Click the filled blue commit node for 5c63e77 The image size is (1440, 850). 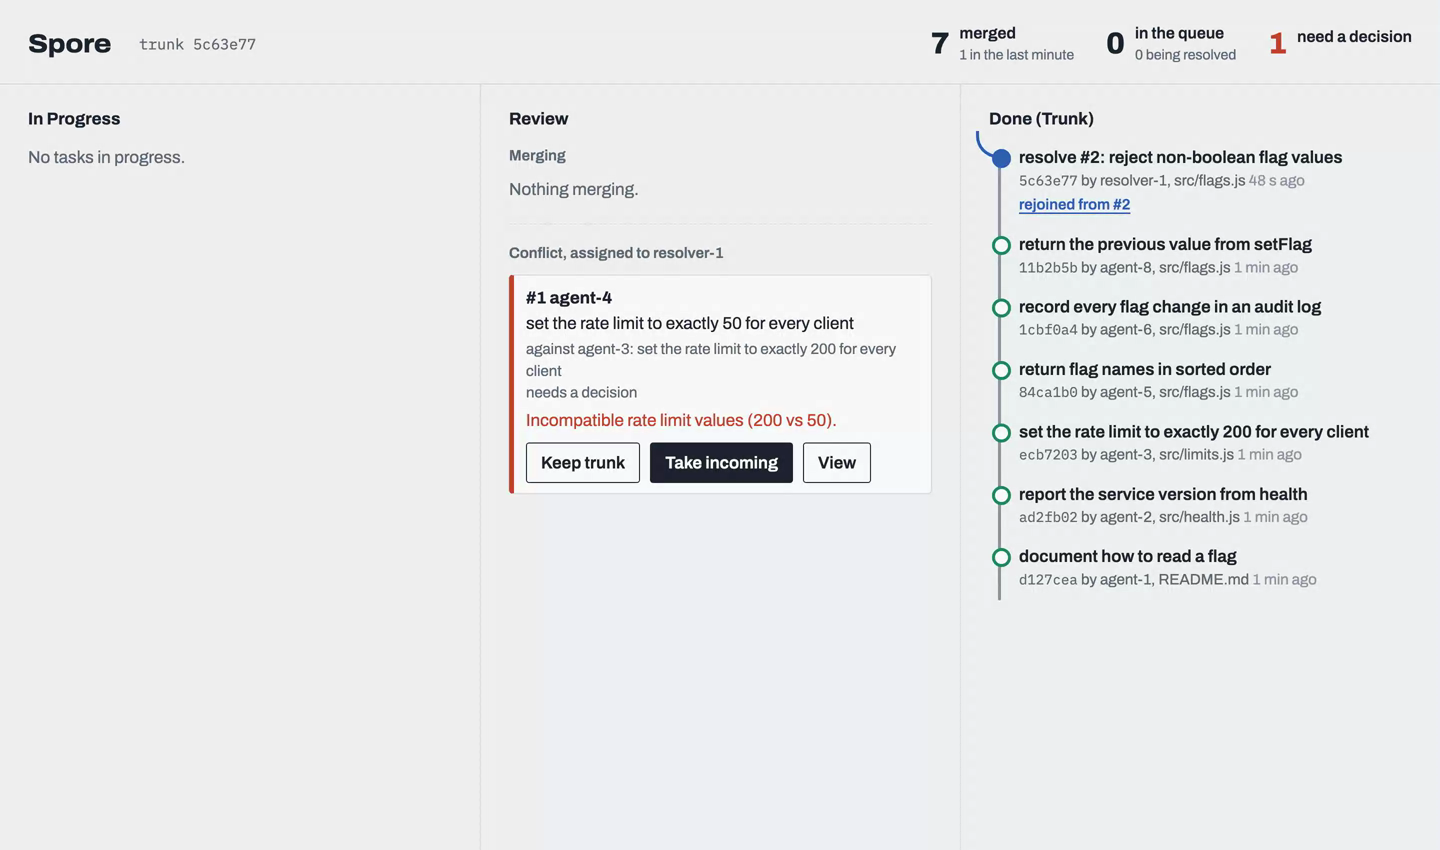pos(1001,158)
